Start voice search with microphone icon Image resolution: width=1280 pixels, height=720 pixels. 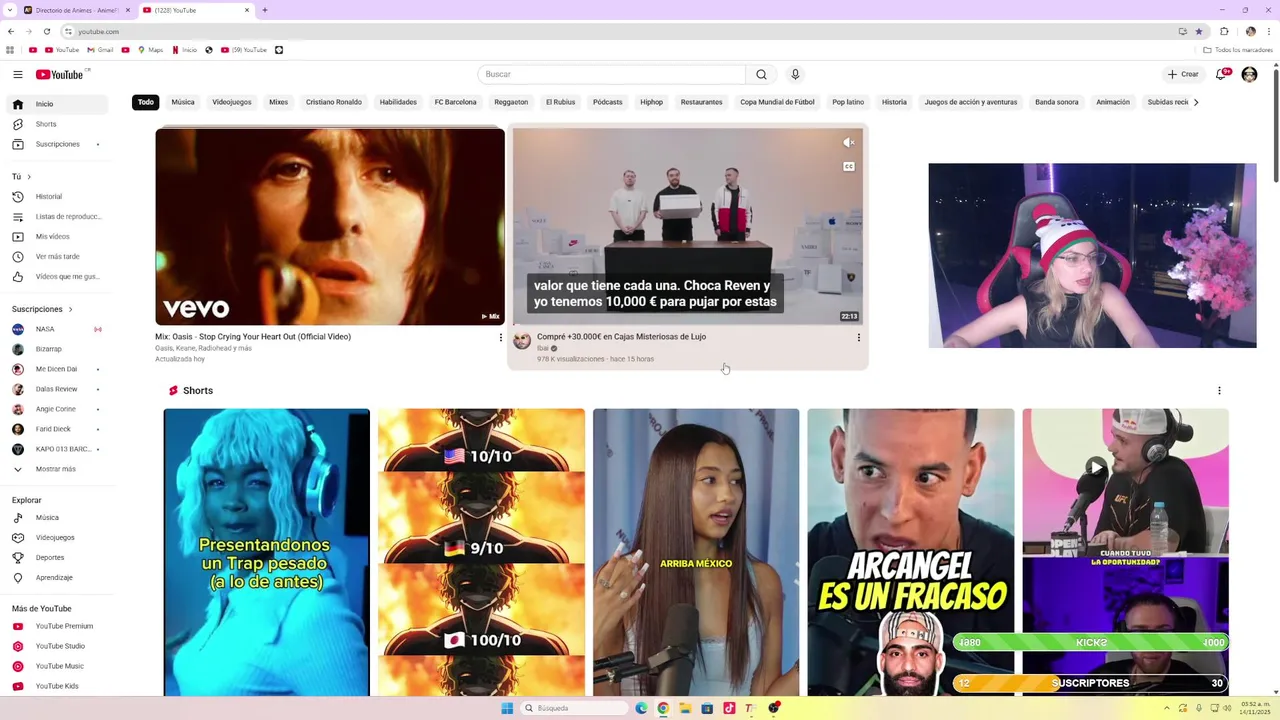[x=795, y=74]
